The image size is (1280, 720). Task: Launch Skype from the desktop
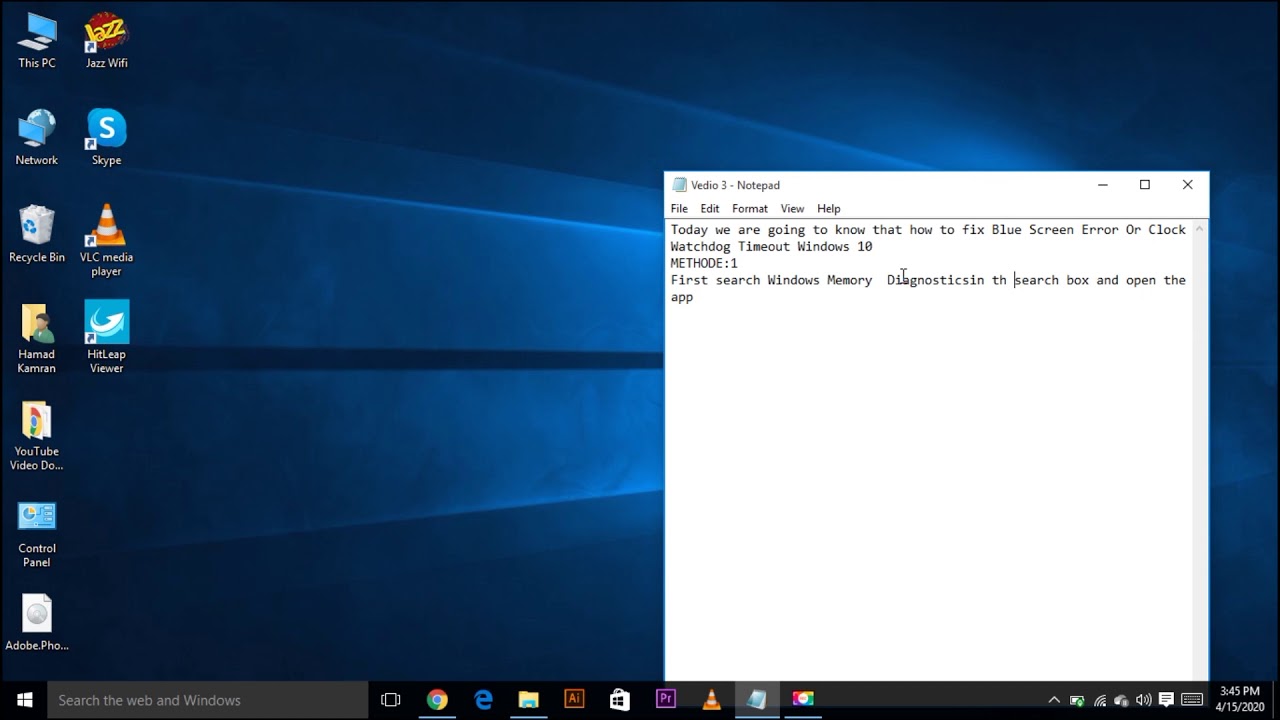[106, 138]
